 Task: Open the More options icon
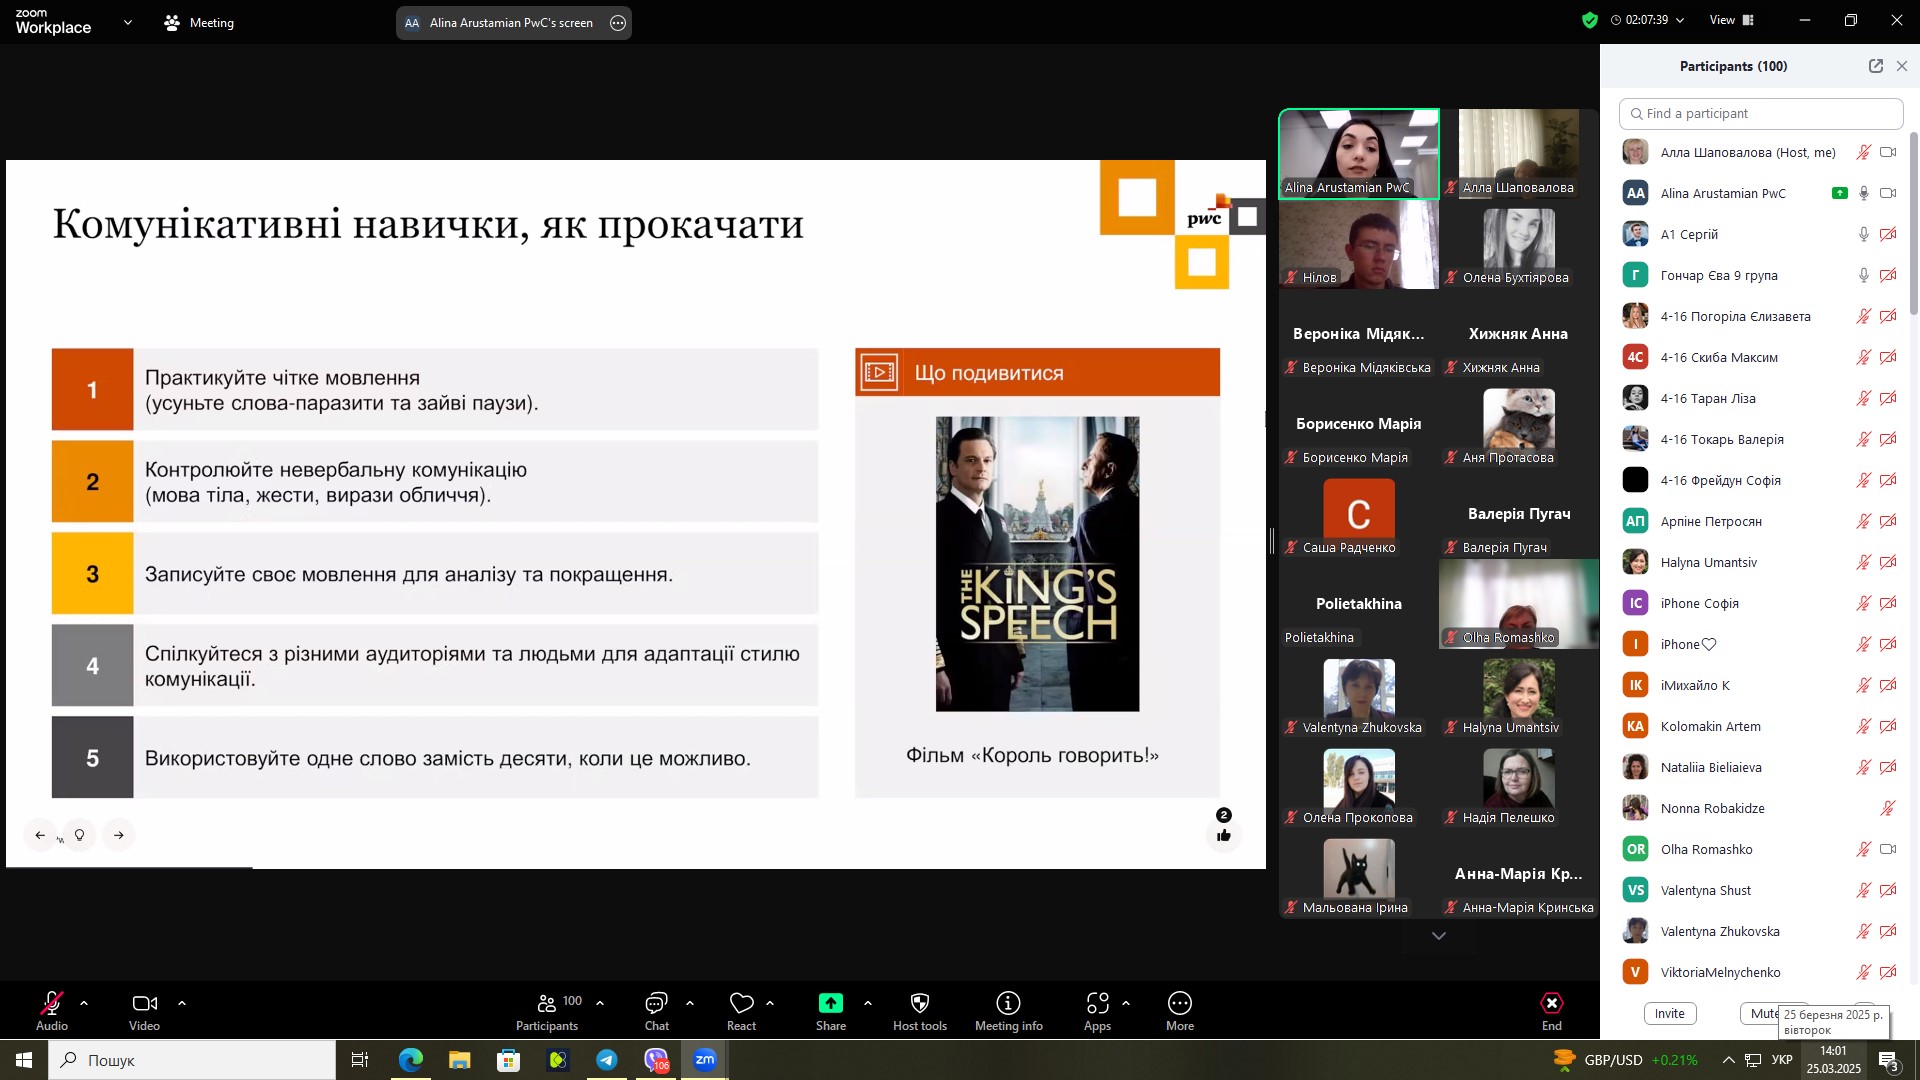(x=1180, y=1003)
